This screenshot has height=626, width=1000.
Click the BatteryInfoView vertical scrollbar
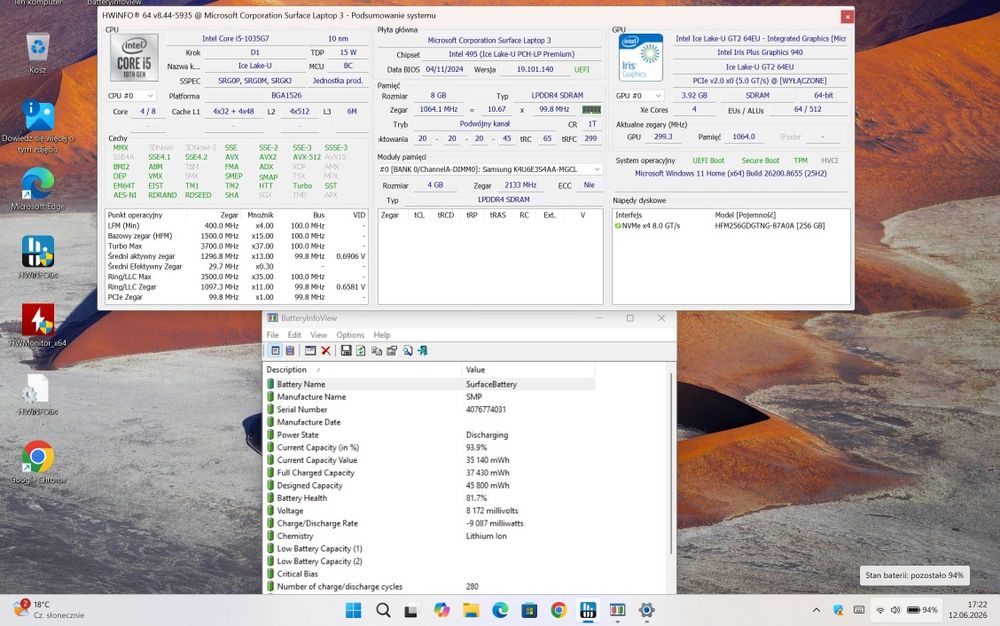[671, 463]
